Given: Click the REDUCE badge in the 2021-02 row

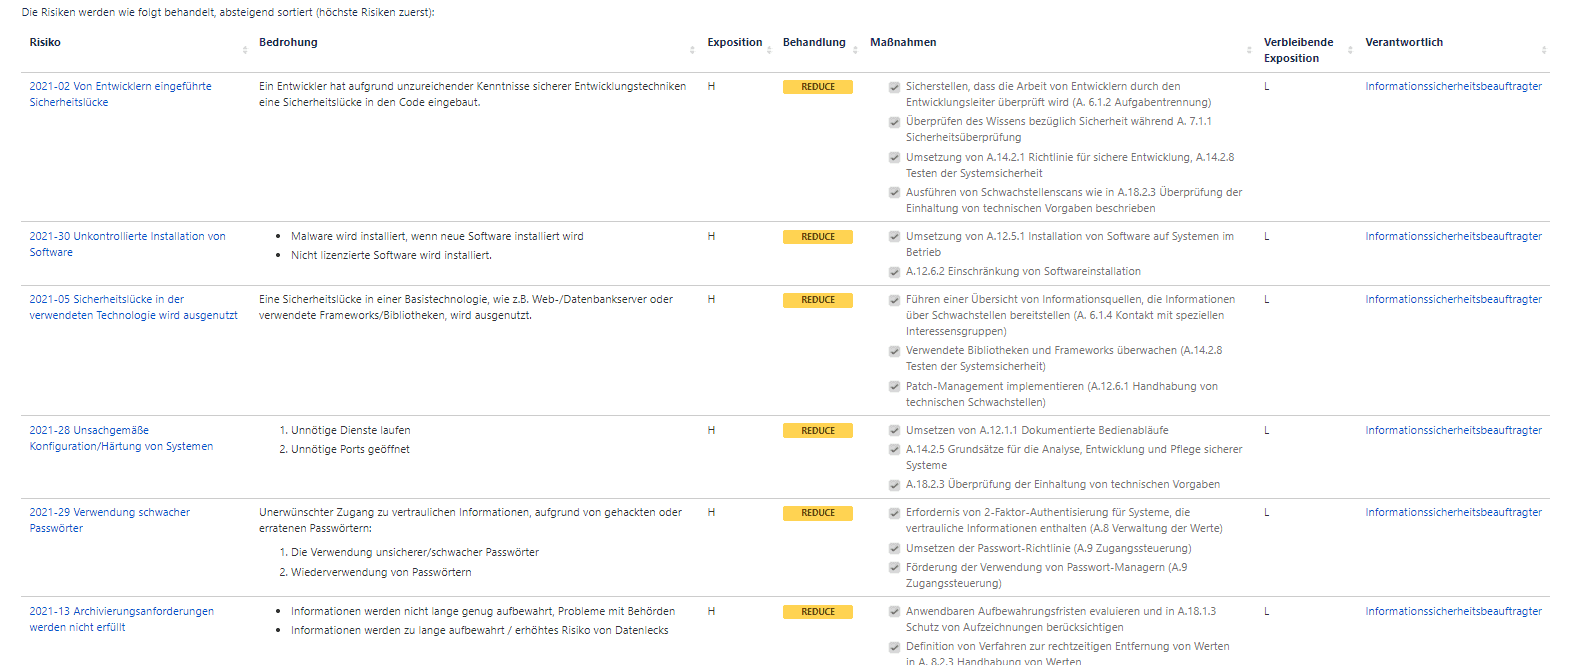Looking at the screenshot, I should pos(817,87).
